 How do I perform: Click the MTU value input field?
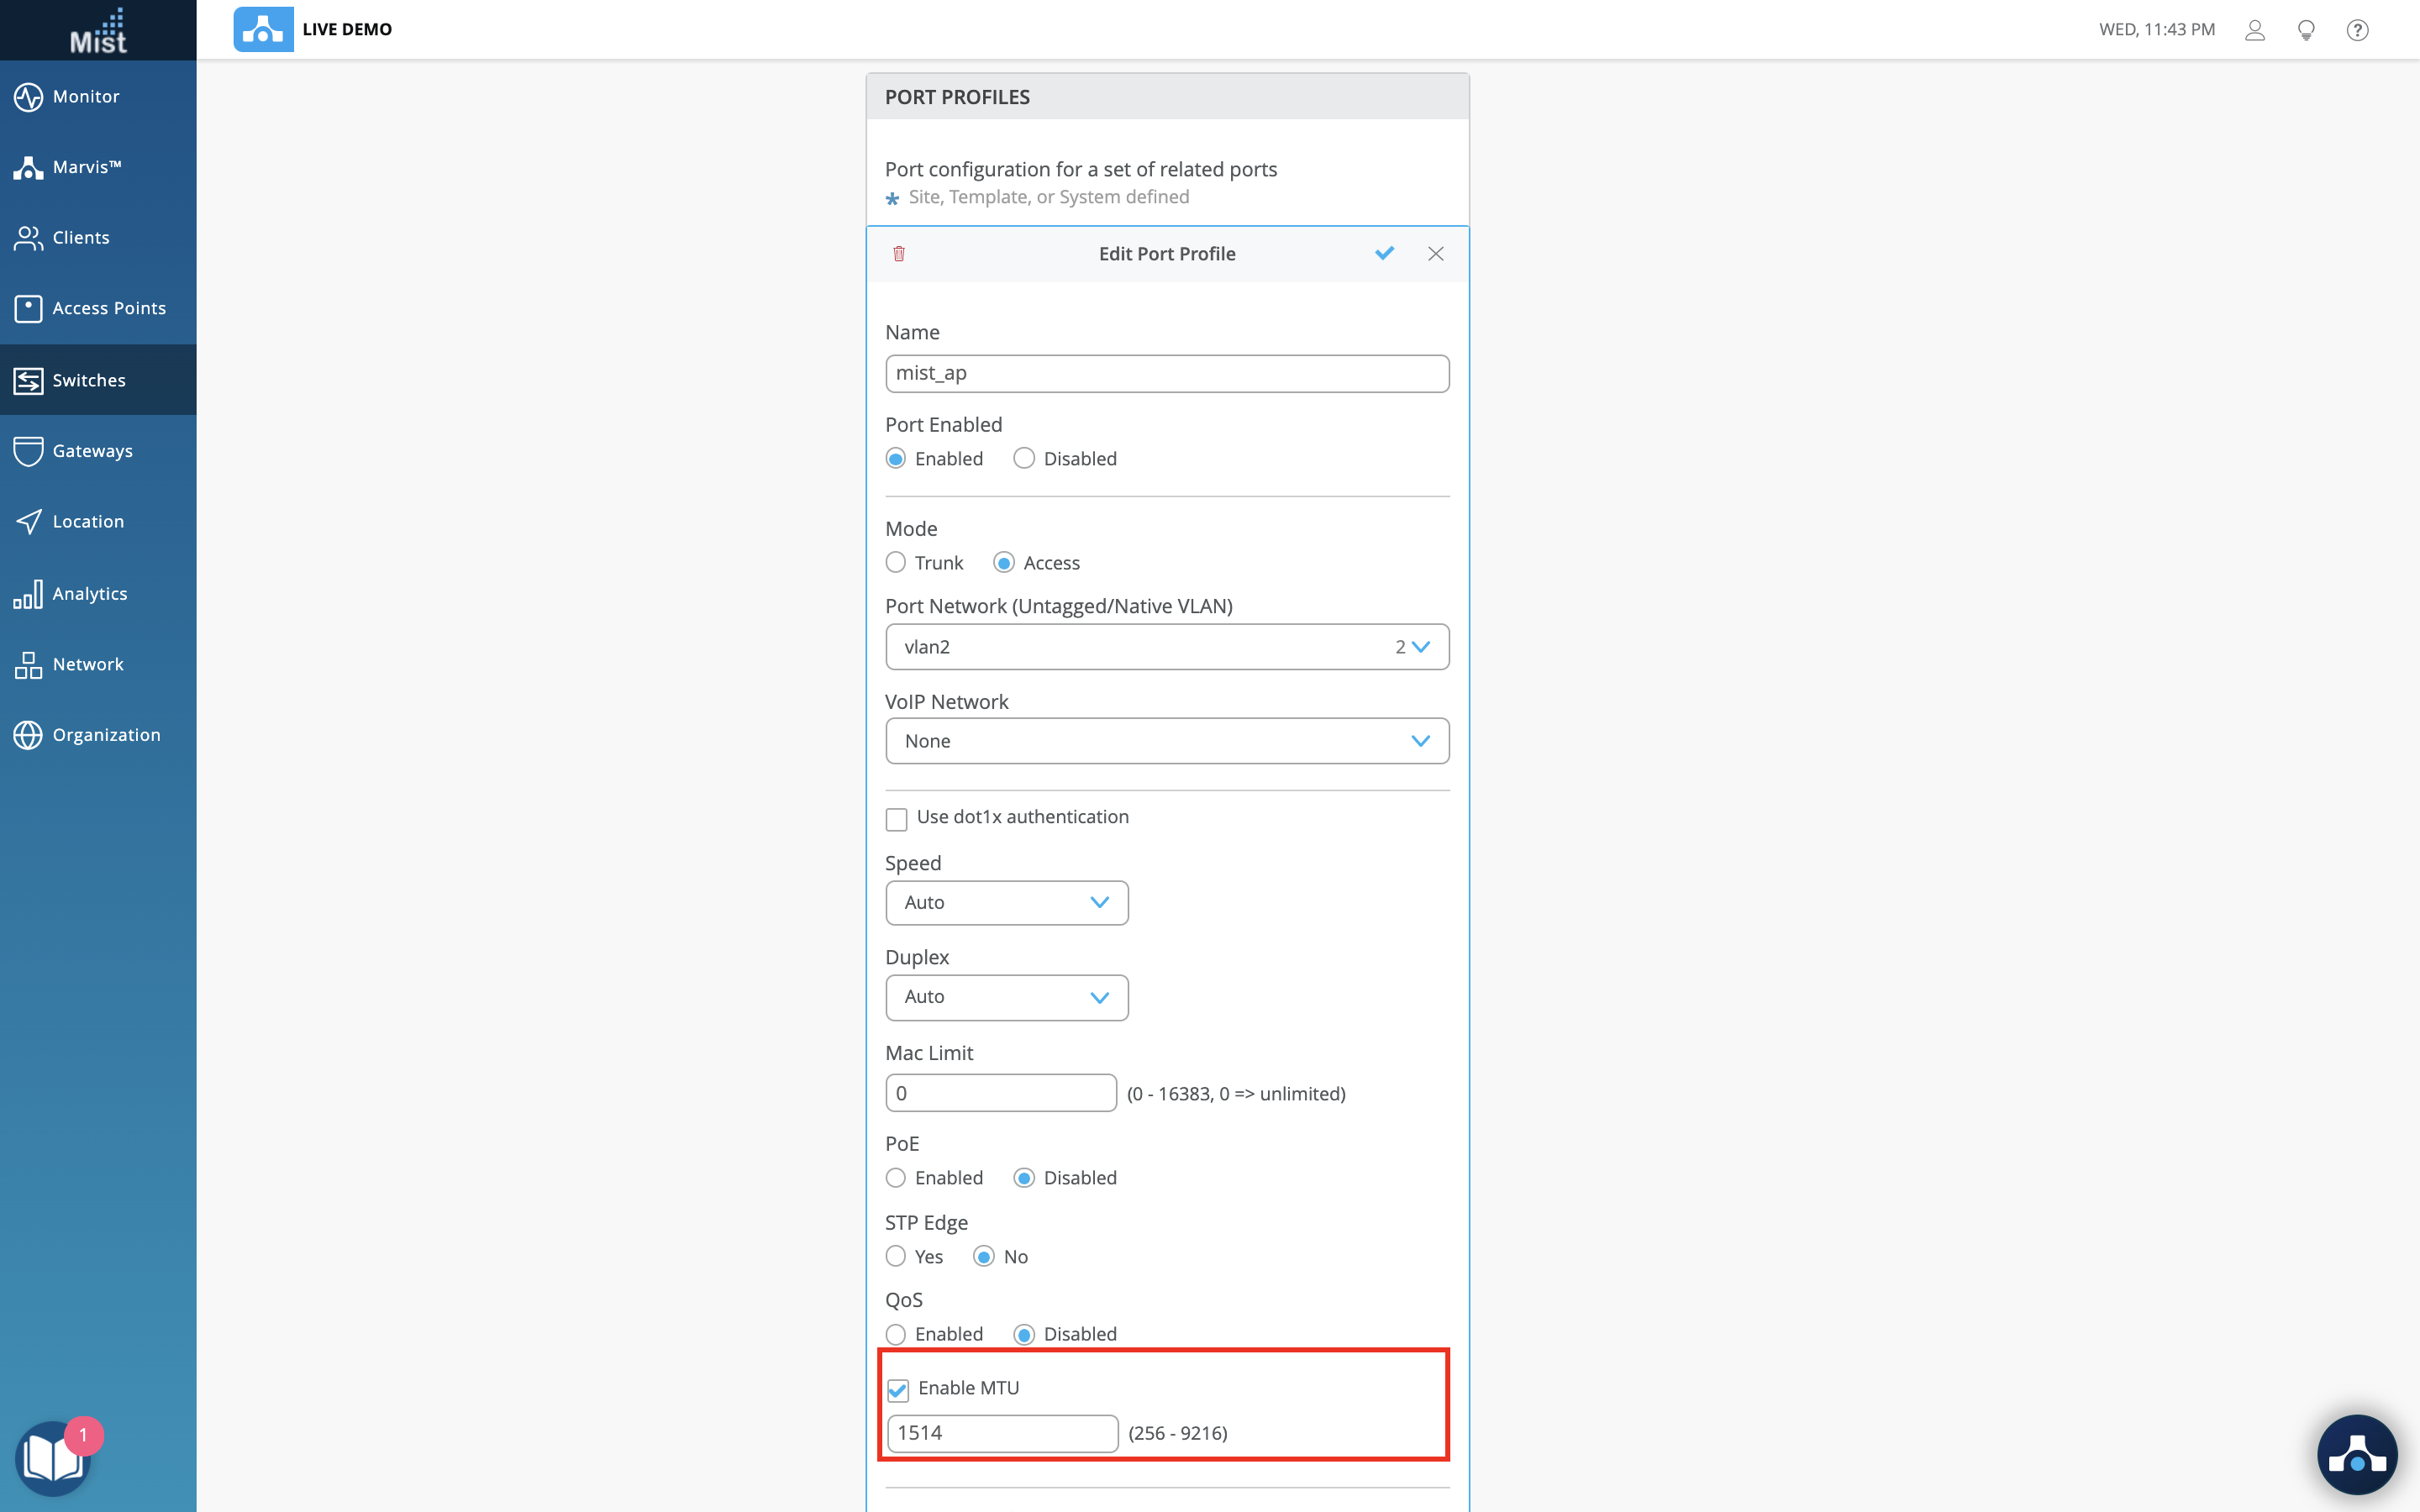pyautogui.click(x=1002, y=1433)
